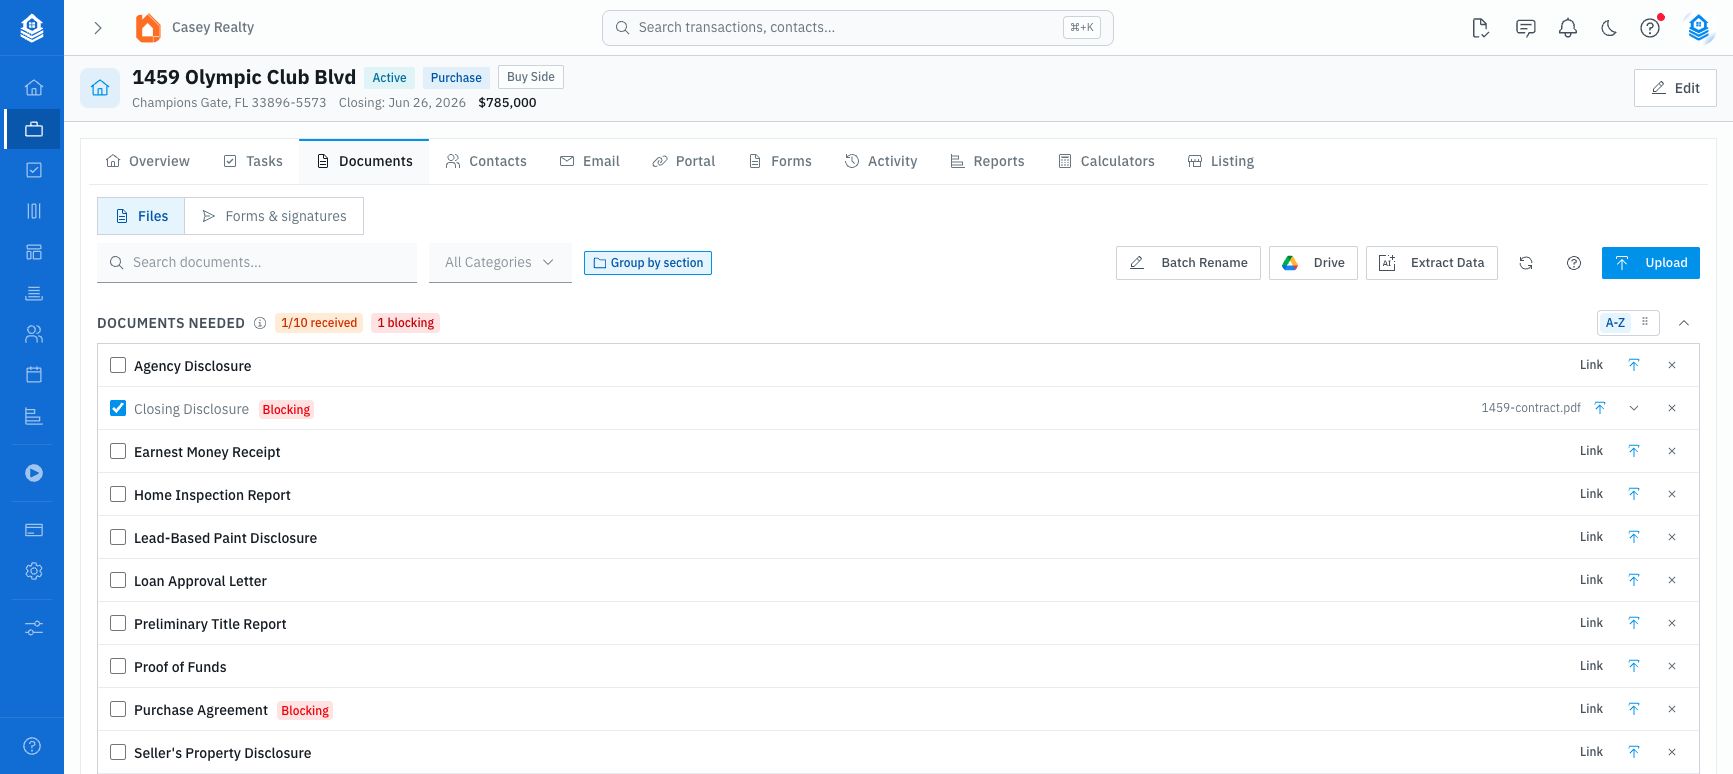Screen dimensions: 1733x774
Task: Click the info icon beside Documents Needed
Action: [260, 323]
